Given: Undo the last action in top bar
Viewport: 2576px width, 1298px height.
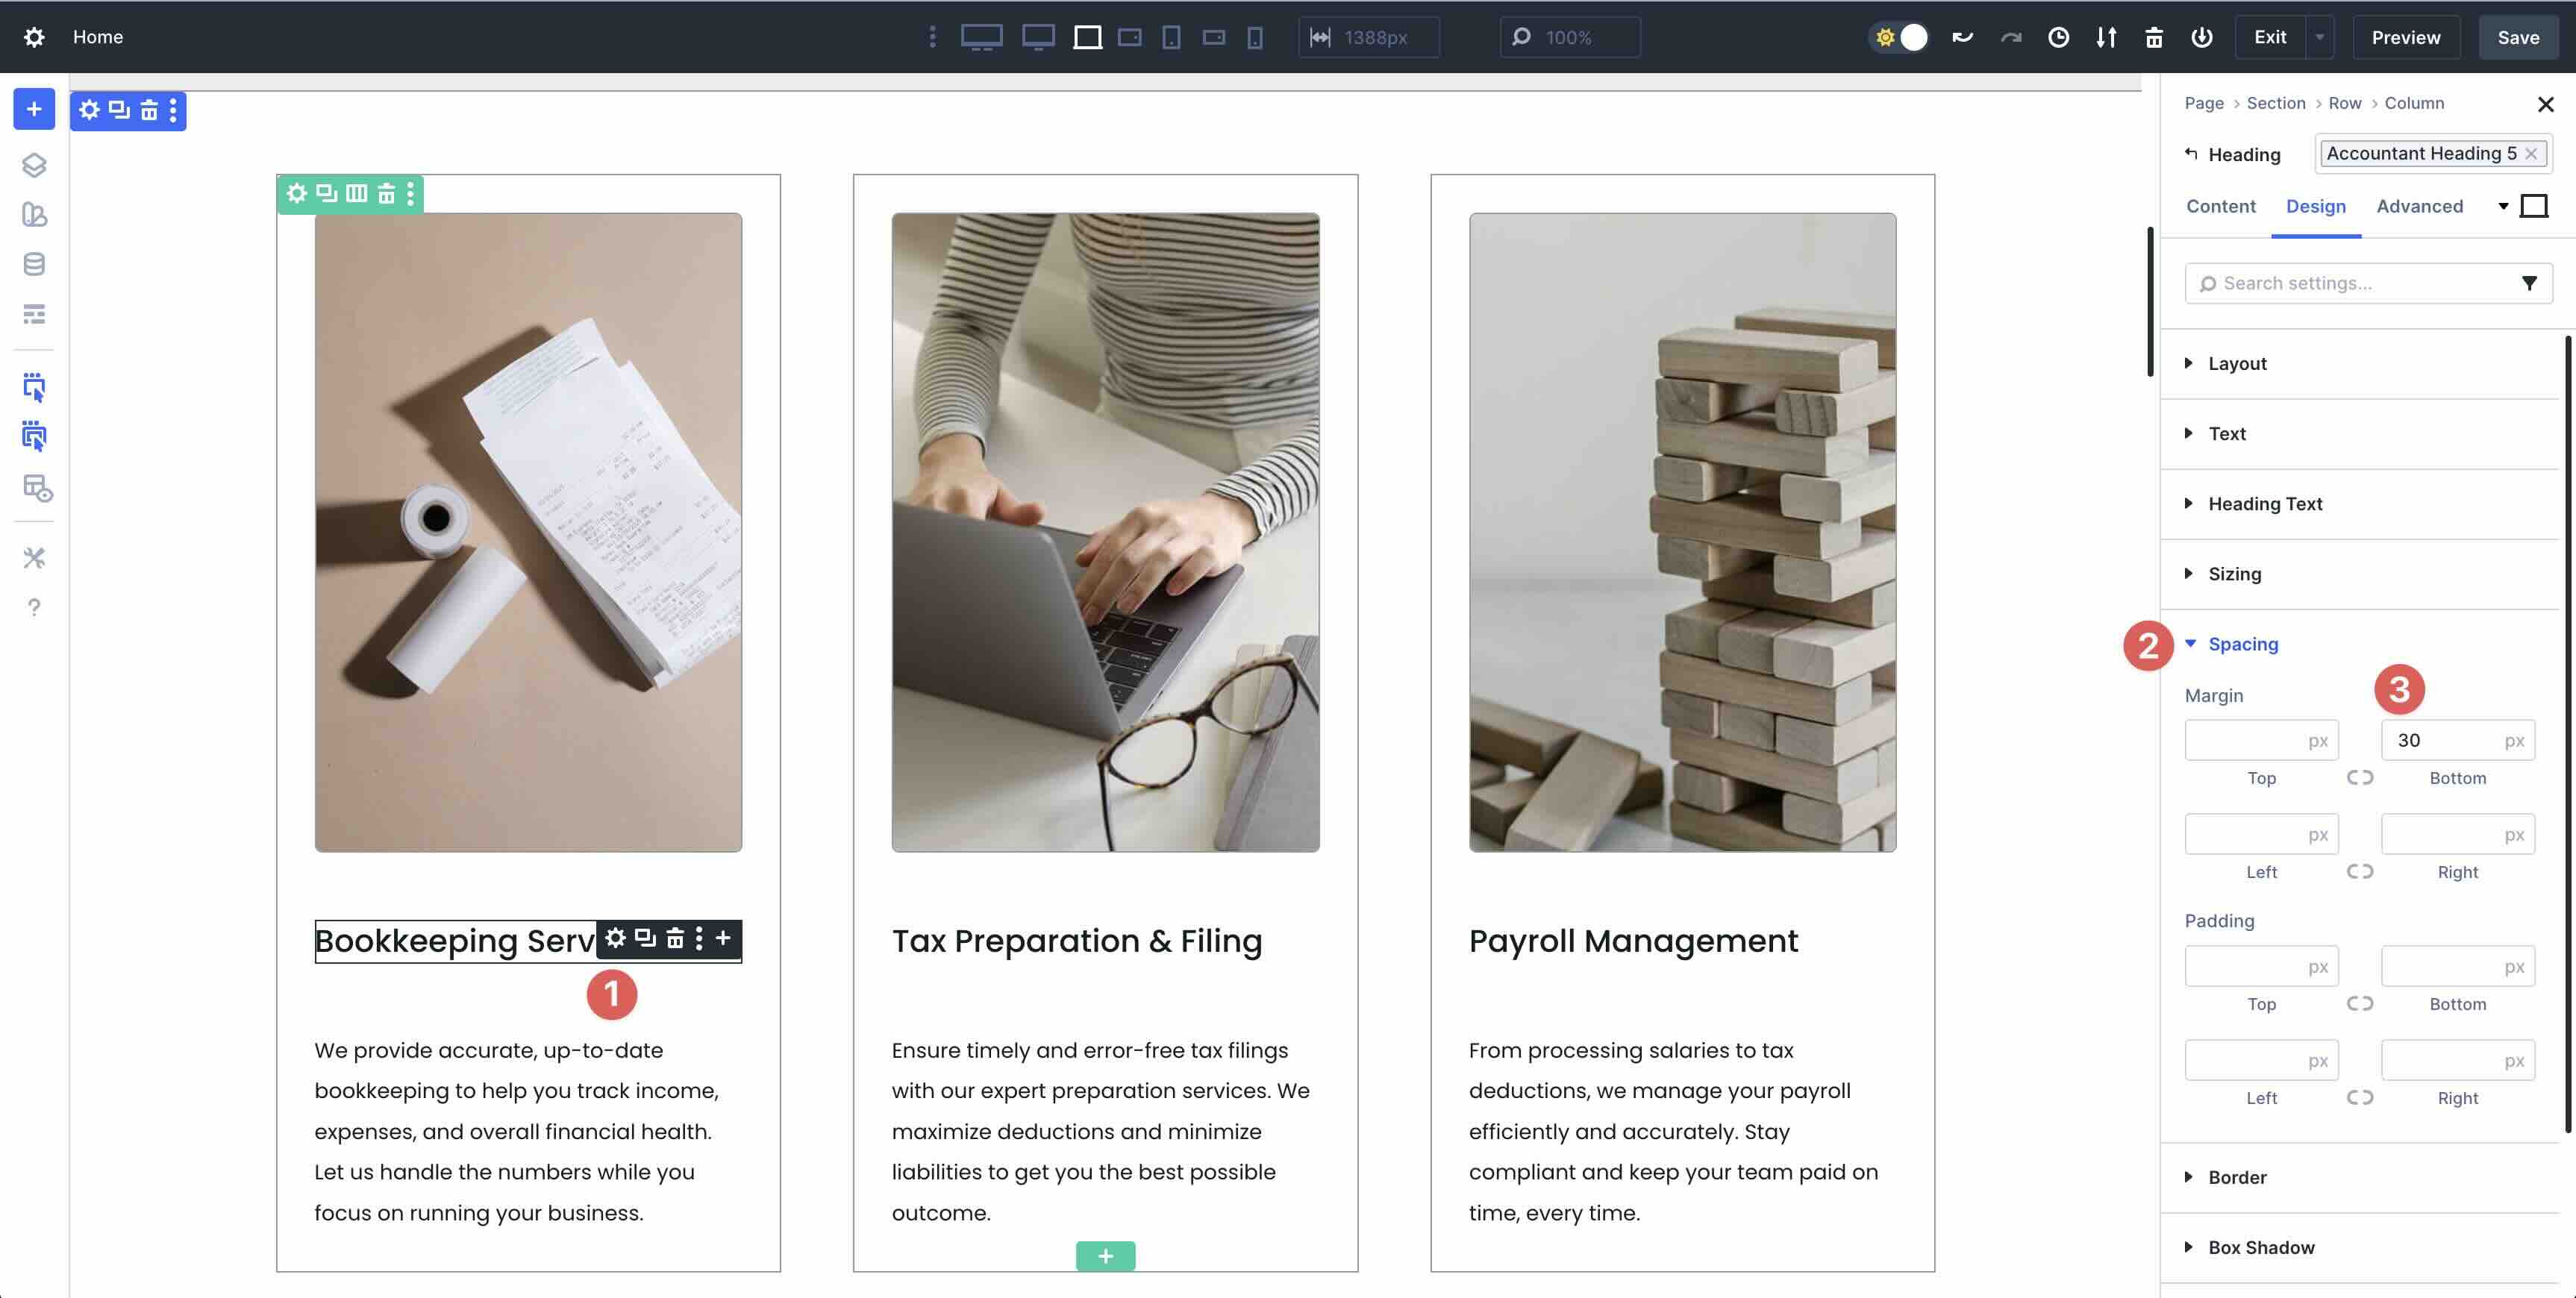Looking at the screenshot, I should (x=1962, y=37).
